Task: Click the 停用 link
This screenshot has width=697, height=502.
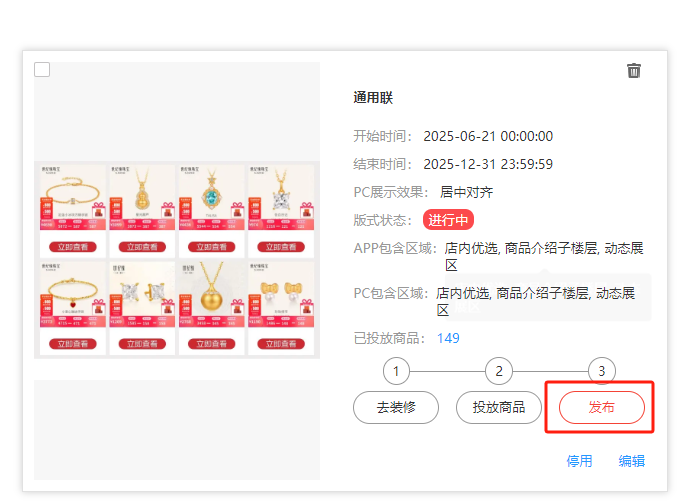Action: point(580,461)
